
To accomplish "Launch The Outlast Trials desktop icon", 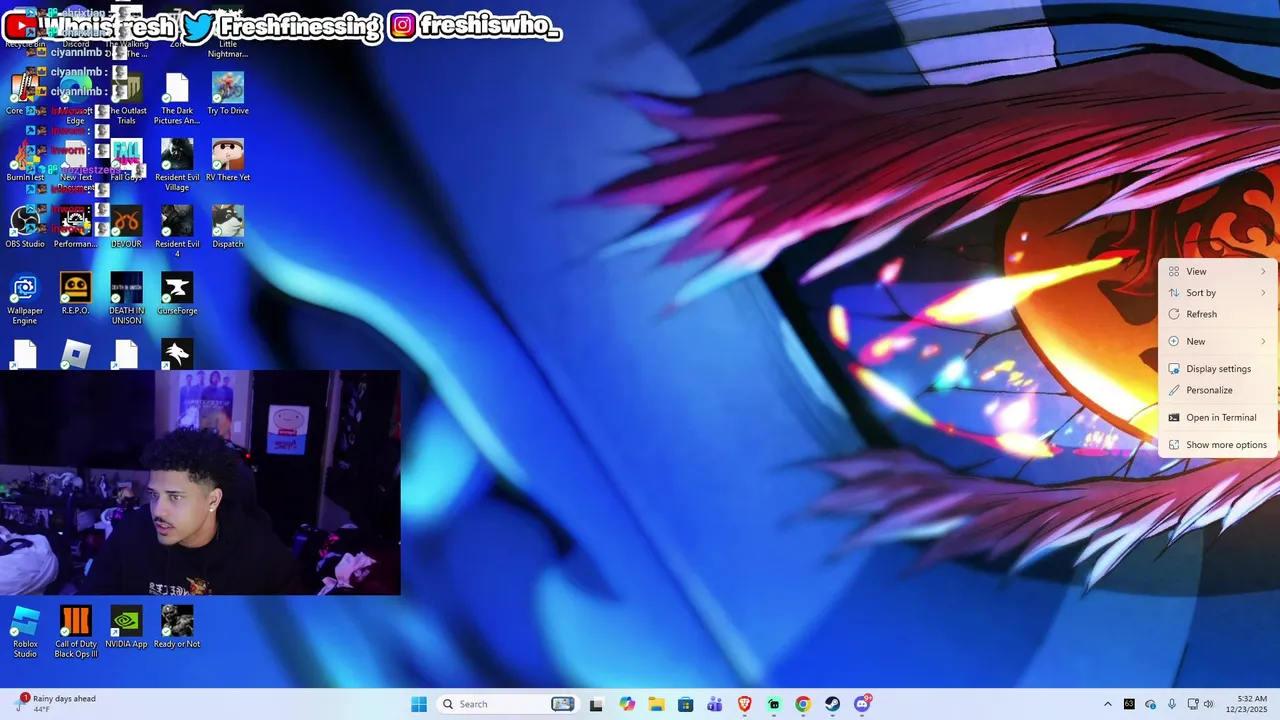I will click(x=126, y=99).
